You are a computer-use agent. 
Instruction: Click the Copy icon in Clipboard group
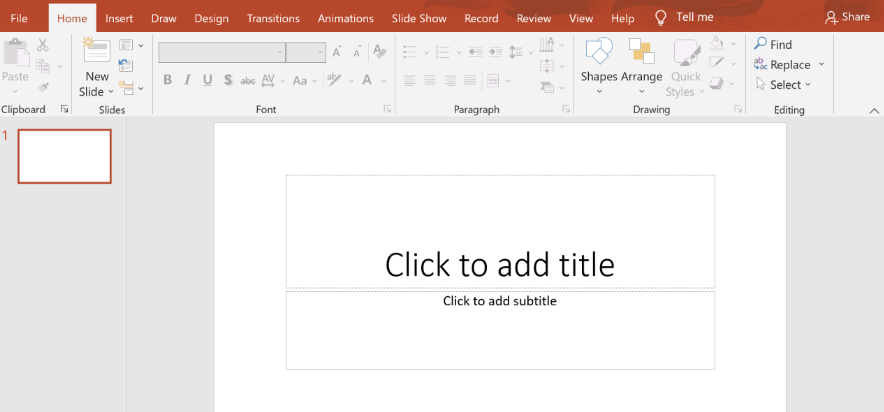[43, 66]
